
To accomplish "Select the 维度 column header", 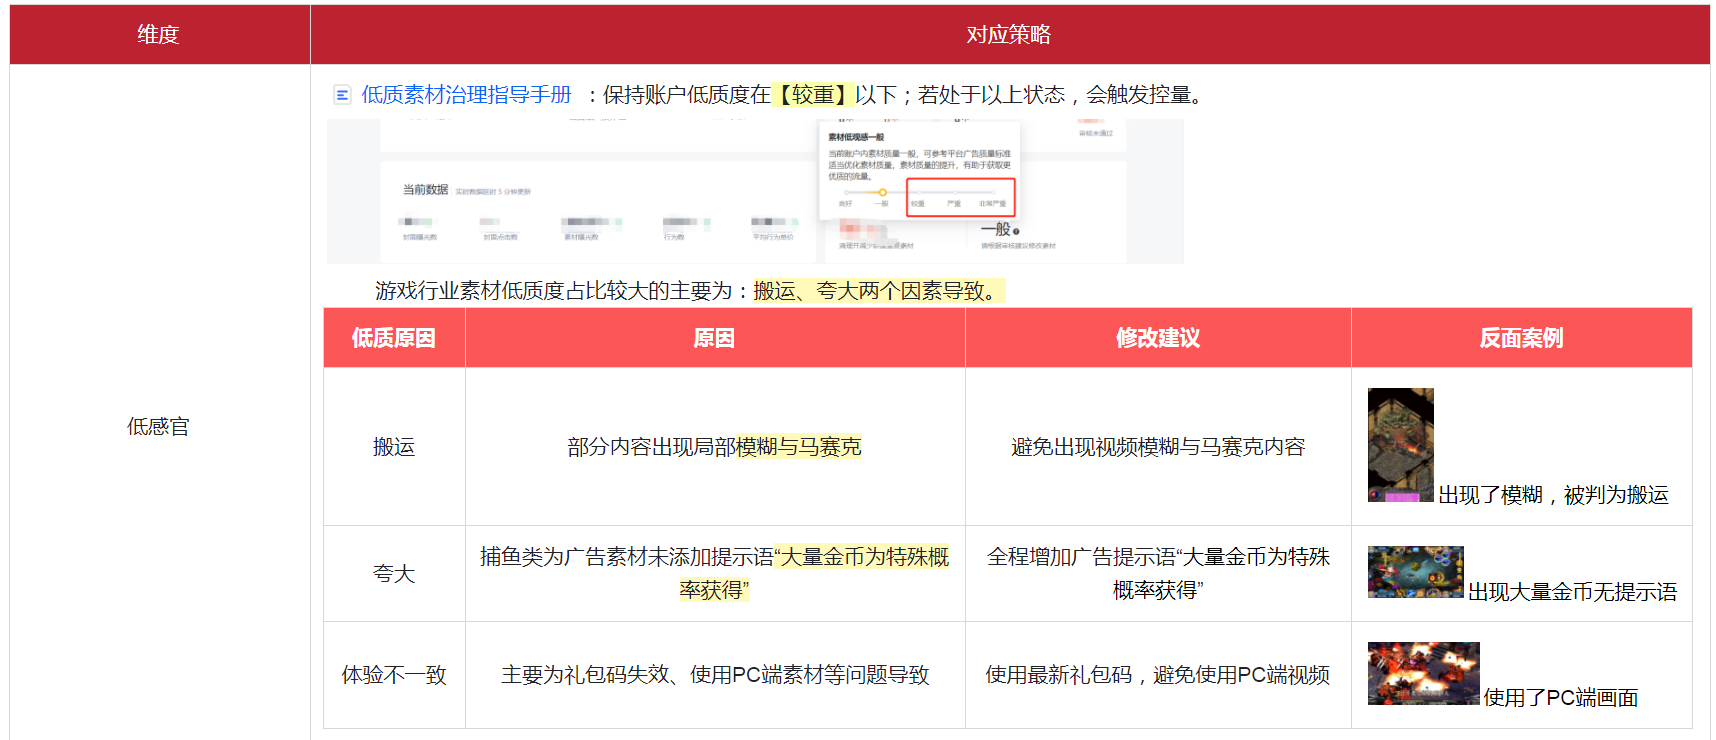I will [159, 34].
